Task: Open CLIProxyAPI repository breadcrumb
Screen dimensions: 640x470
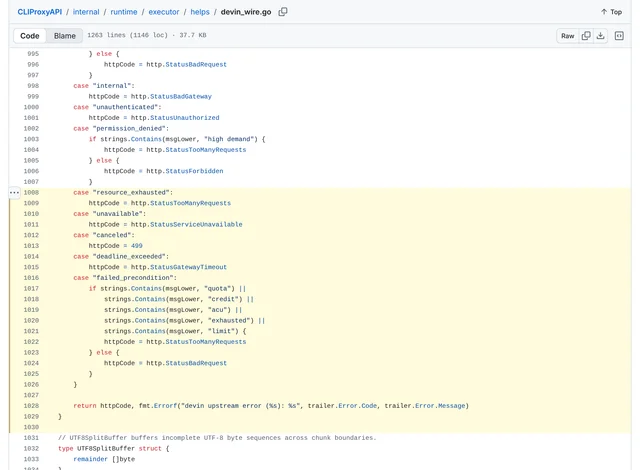Action: (40, 12)
